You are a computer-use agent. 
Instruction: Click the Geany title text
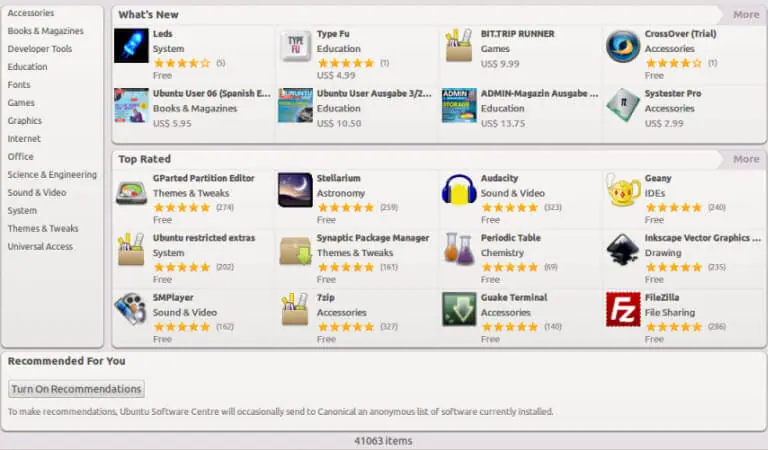658,178
